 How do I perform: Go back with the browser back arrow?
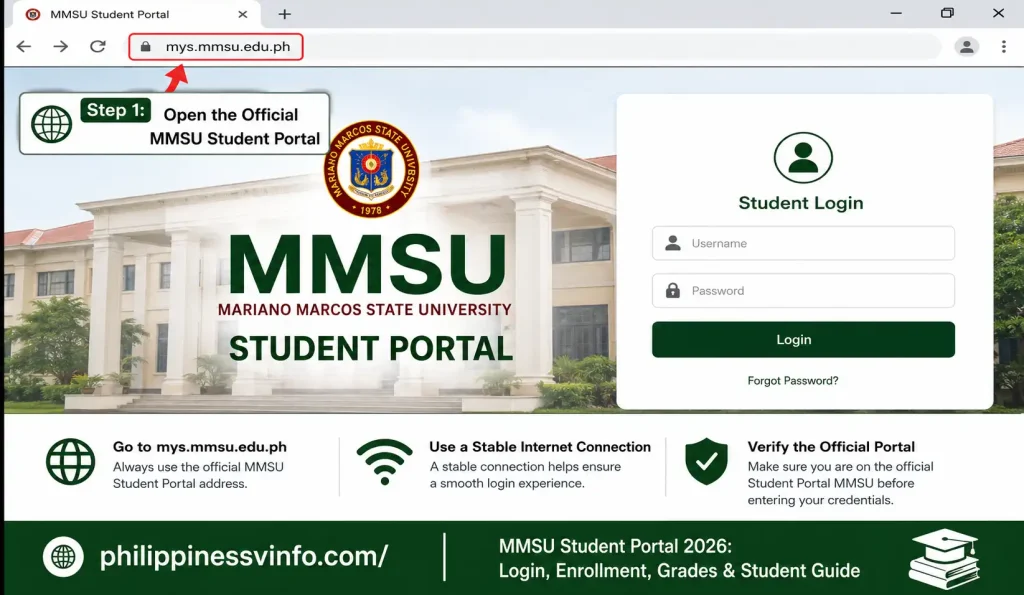(24, 46)
